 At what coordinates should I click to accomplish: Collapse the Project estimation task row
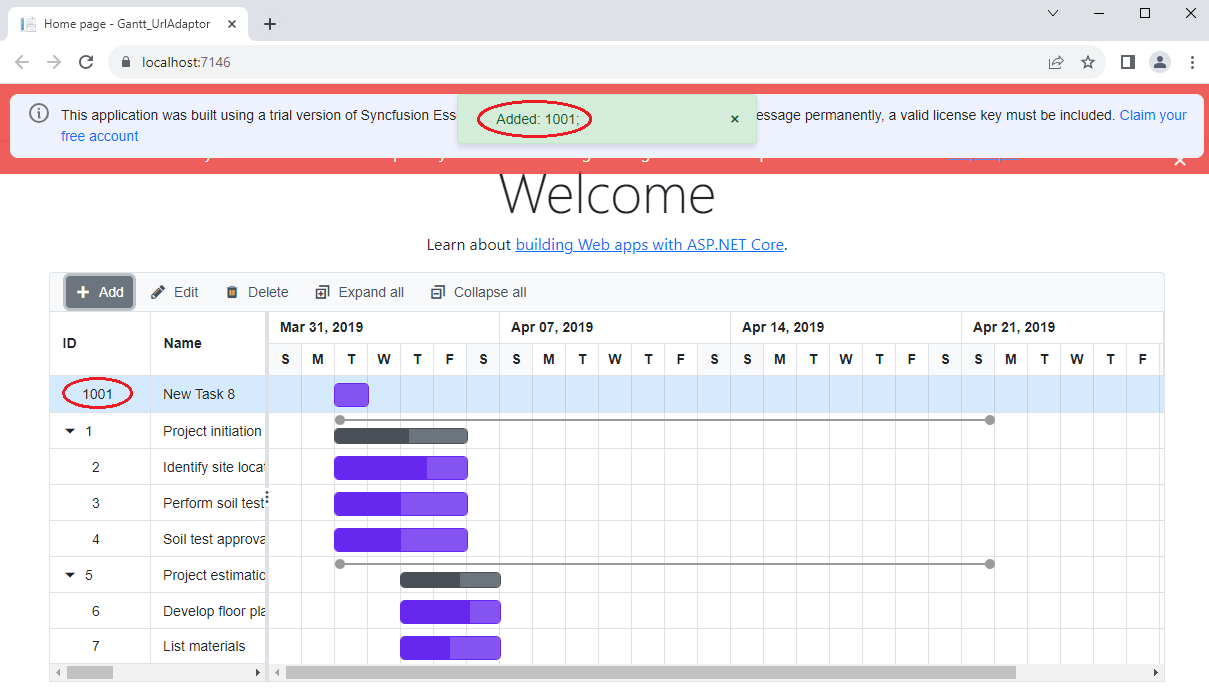[x=69, y=574]
